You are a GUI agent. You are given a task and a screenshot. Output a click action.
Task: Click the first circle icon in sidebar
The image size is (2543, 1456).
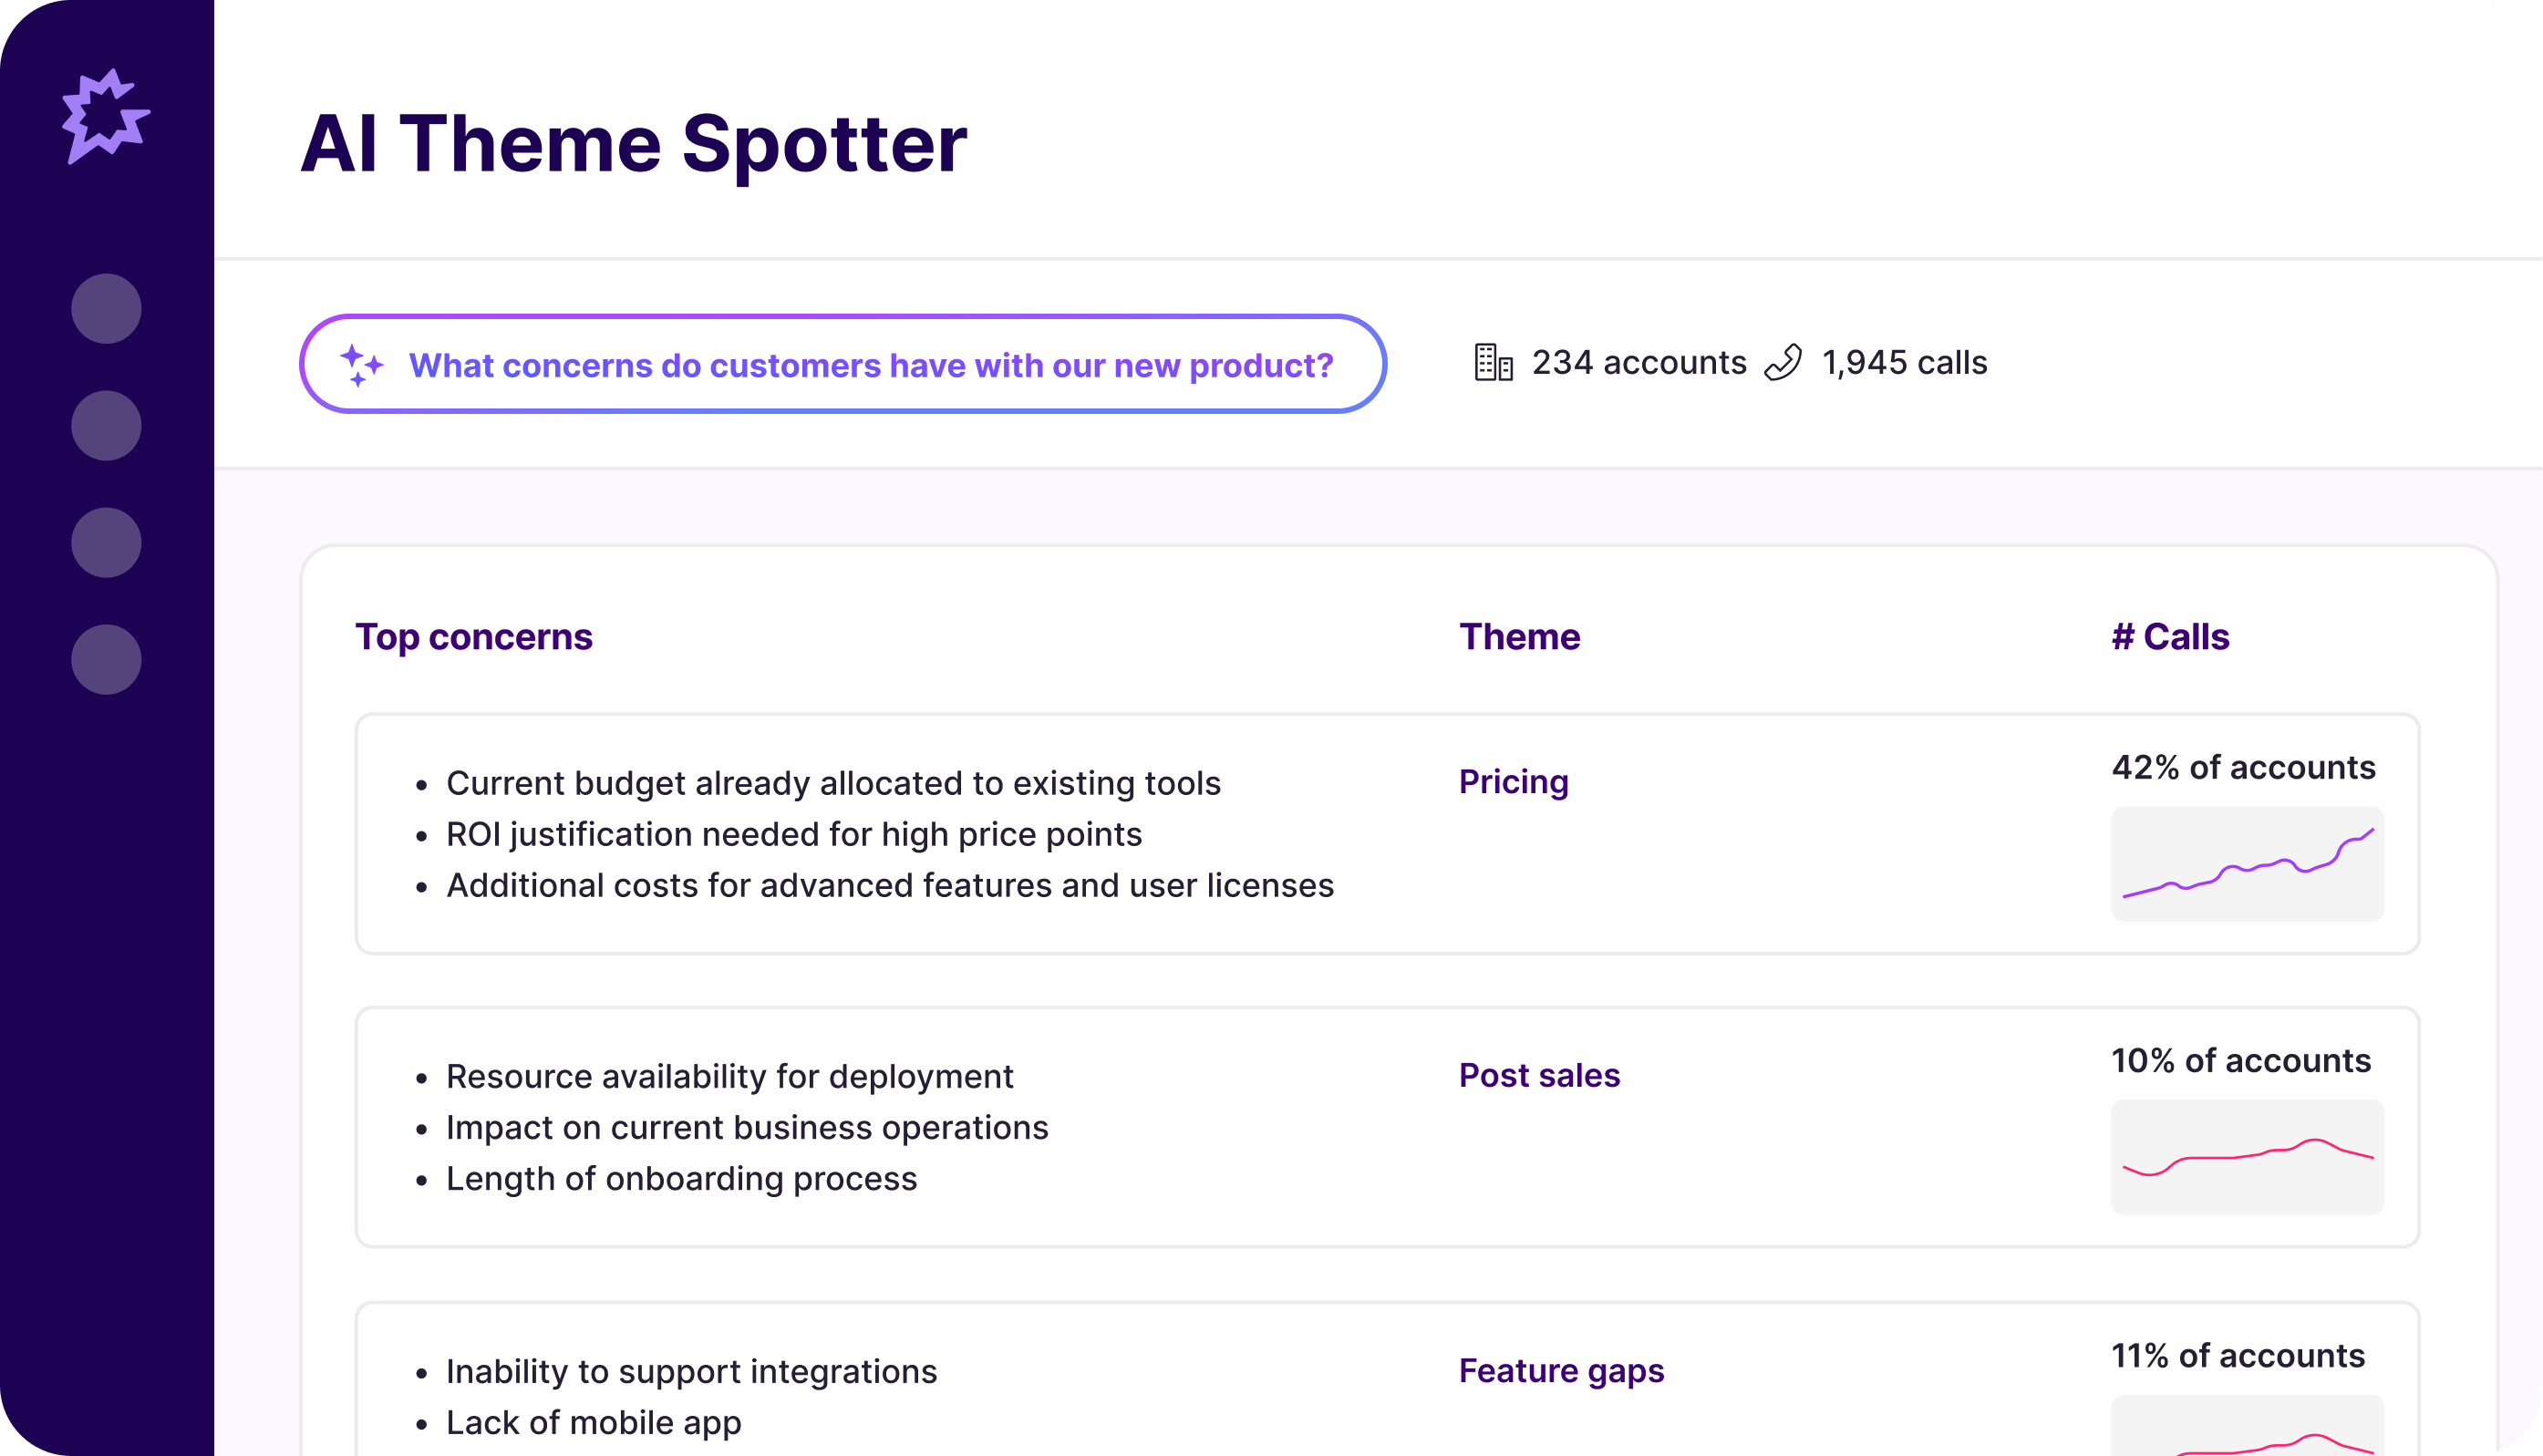point(106,309)
